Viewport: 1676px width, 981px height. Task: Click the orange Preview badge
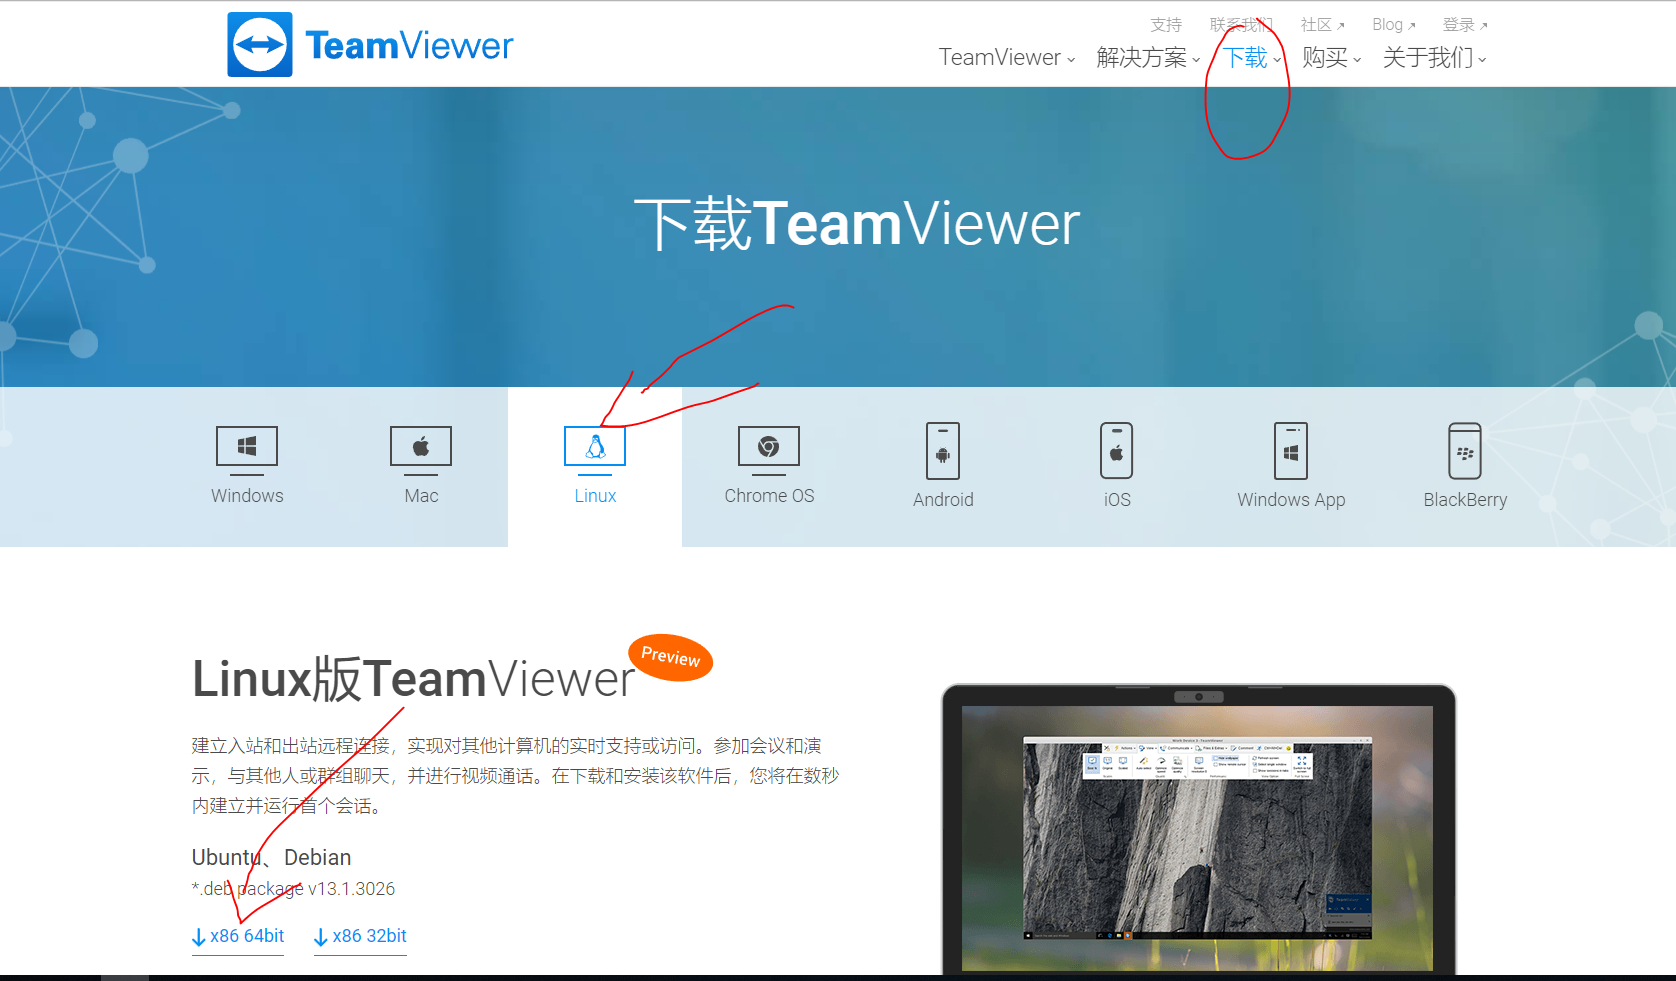pos(670,658)
